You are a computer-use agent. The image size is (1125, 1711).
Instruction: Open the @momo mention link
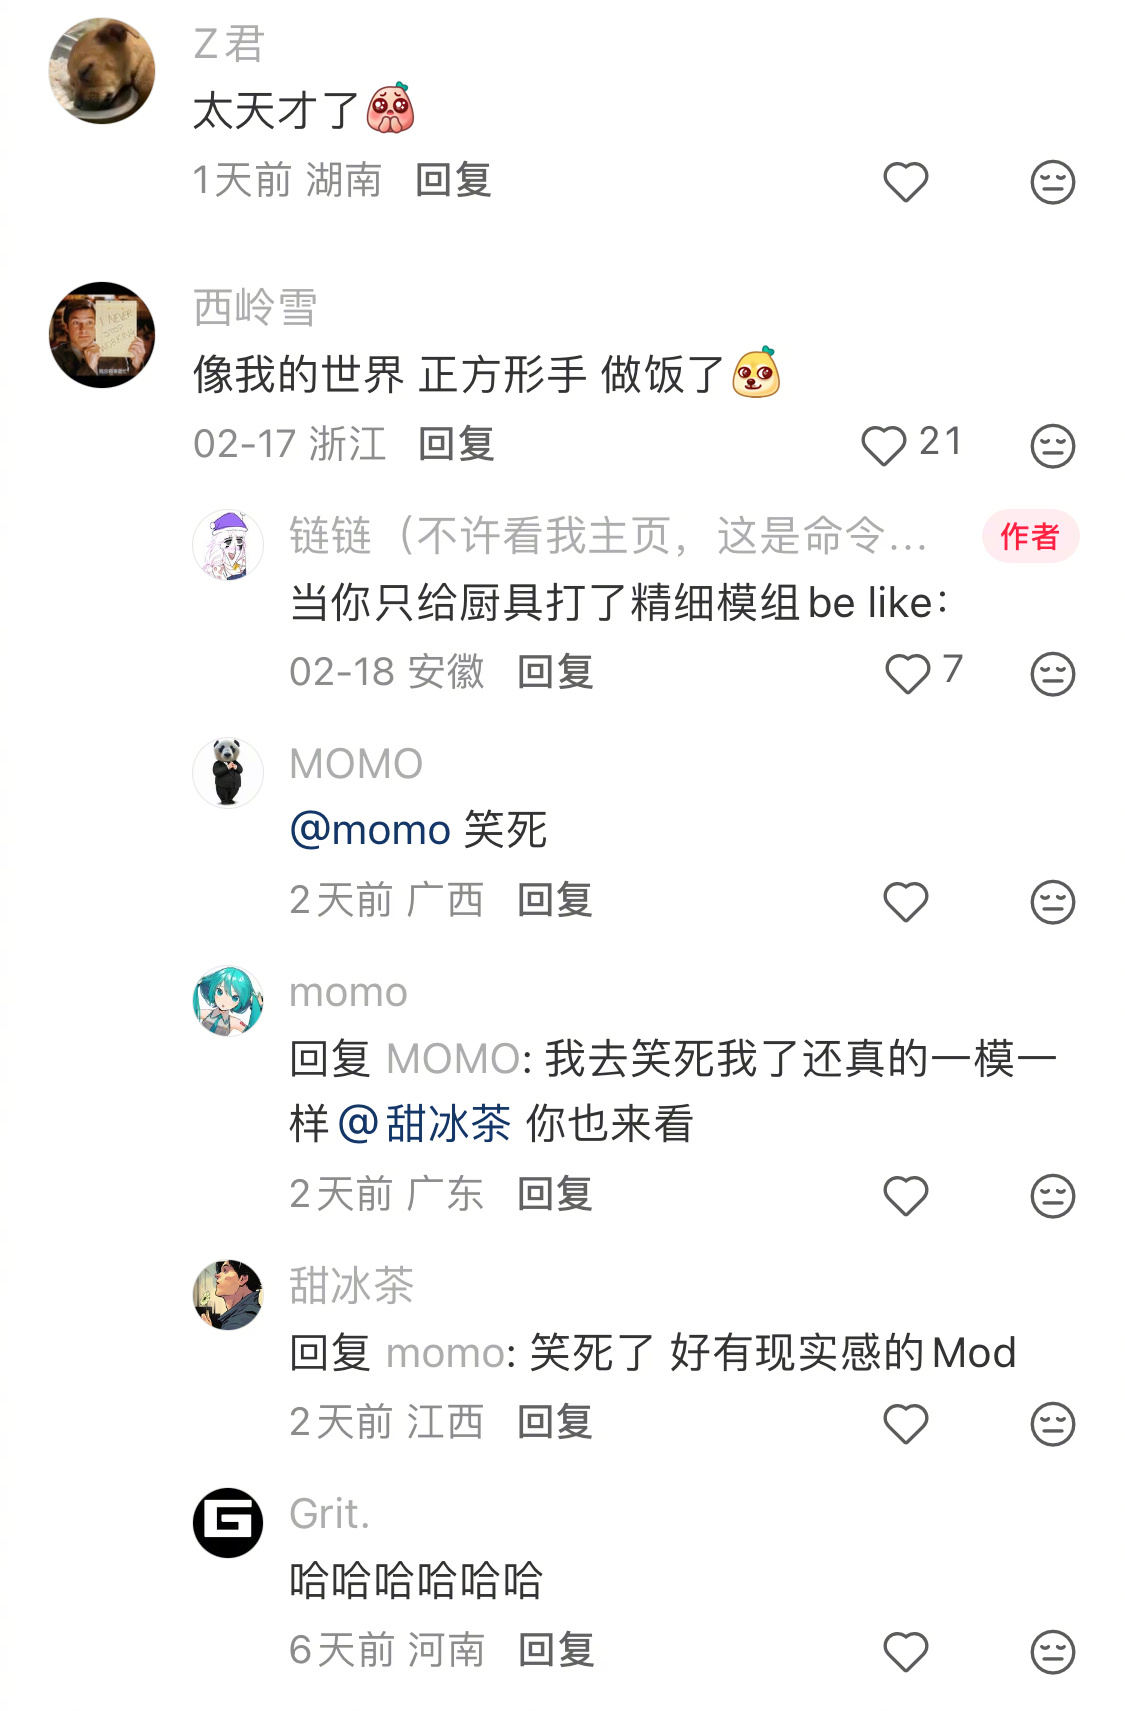[x=370, y=830]
